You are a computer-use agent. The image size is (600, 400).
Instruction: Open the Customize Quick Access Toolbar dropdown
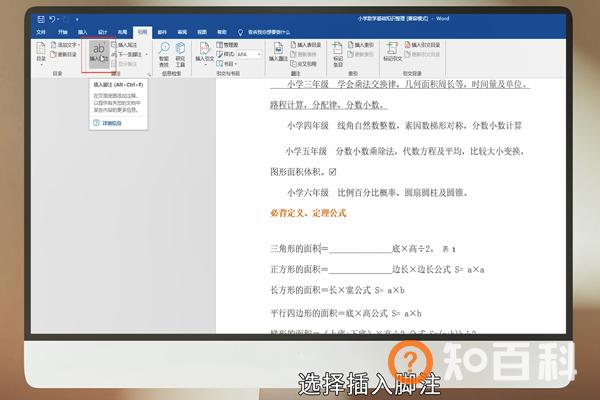[77, 19]
